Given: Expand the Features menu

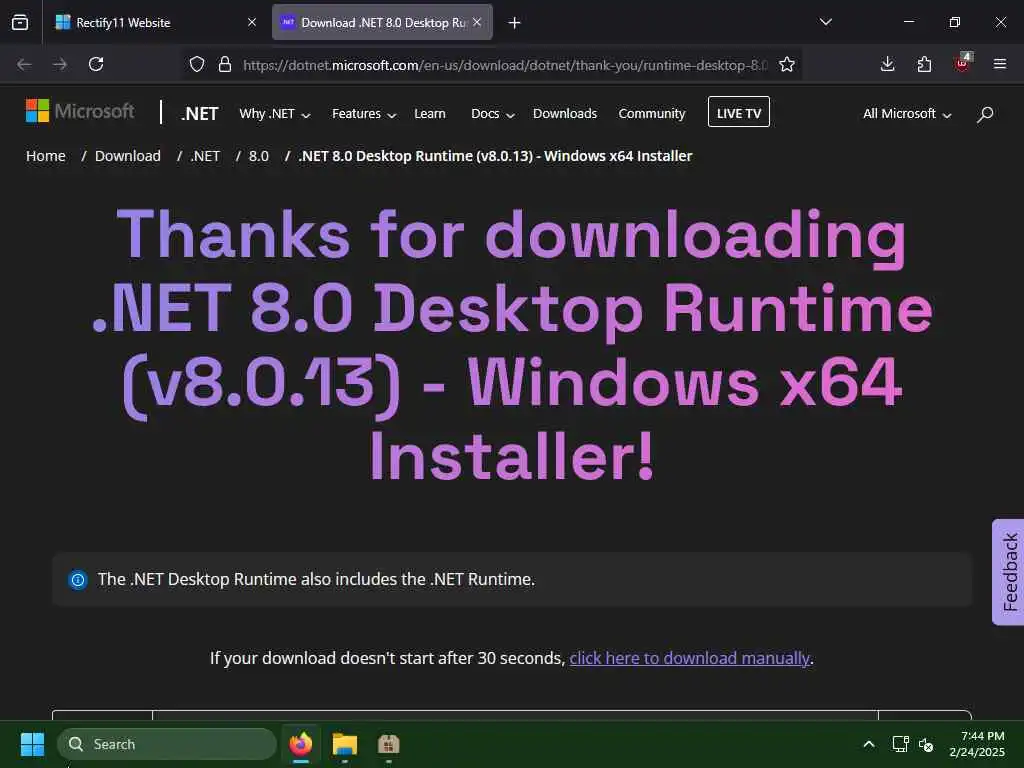Looking at the screenshot, I should 364,114.
